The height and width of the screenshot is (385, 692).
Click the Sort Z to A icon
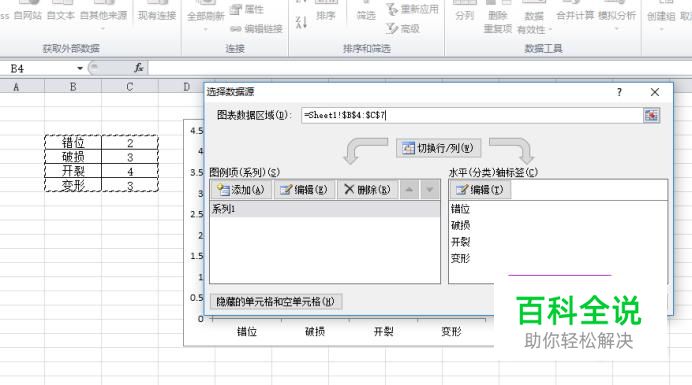[x=301, y=22]
